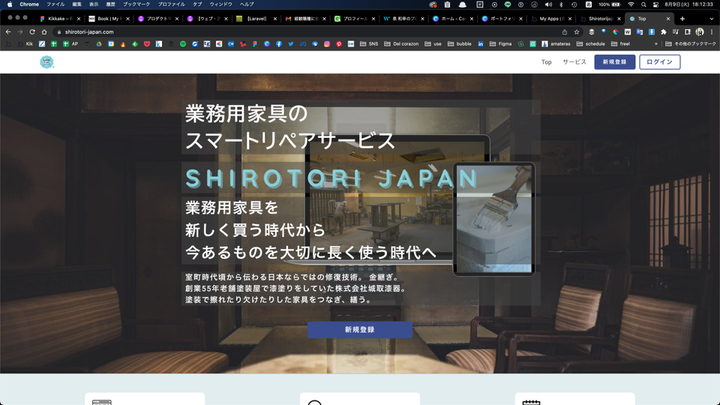Open the 履歴 menu

[x=111, y=5]
